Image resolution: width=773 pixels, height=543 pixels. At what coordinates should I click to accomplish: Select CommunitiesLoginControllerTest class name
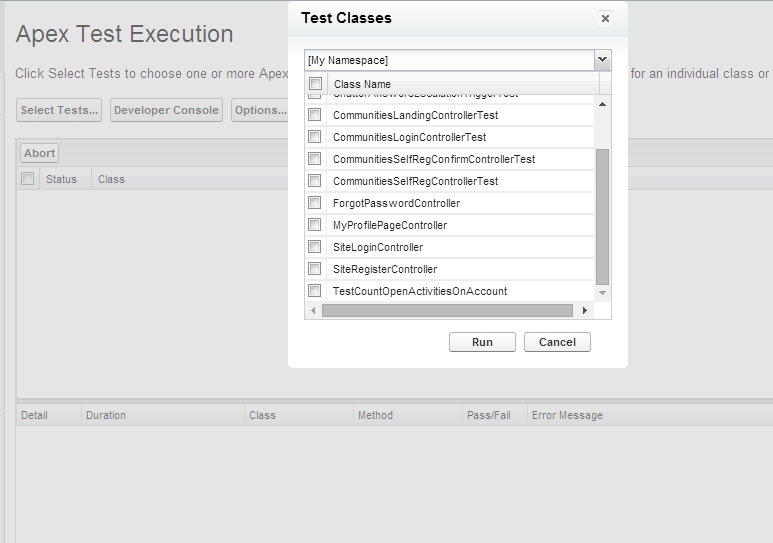pyautogui.click(x=410, y=137)
